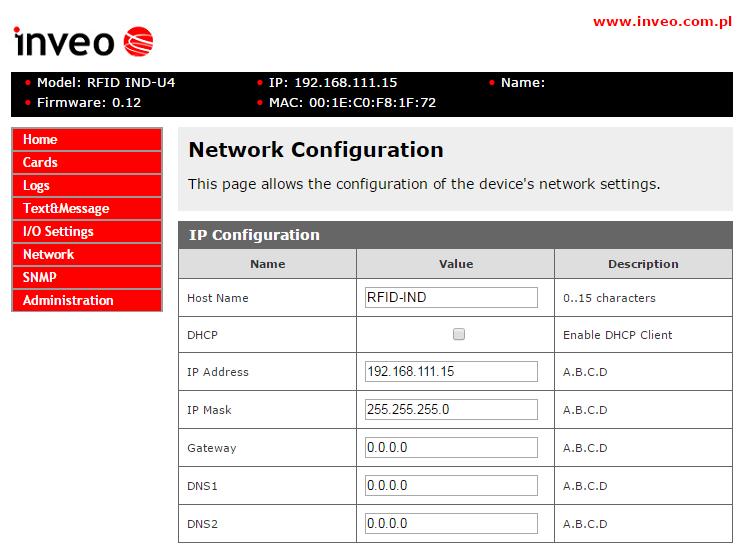Click the 'Host Name' row label
Image resolution: width=747 pixels, height=546 pixels.
coord(218,298)
